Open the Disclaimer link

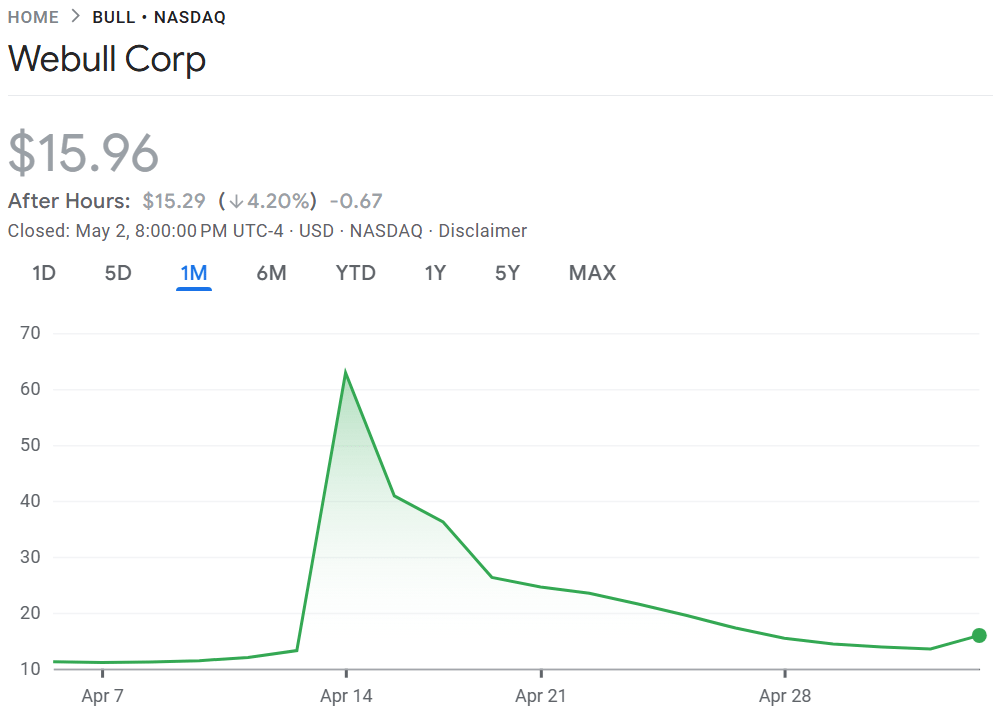pyautogui.click(x=483, y=231)
